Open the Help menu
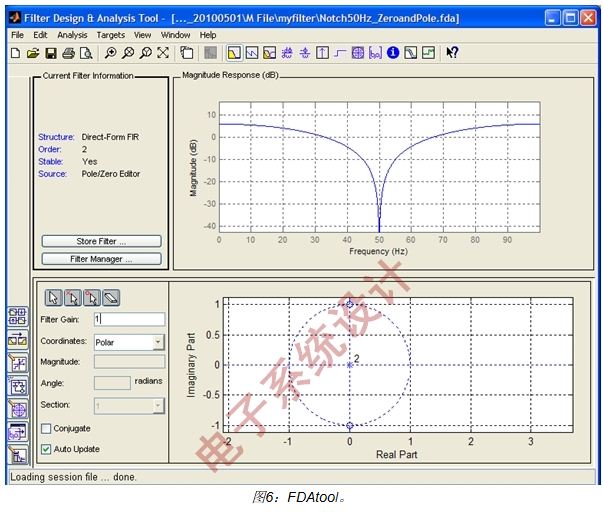The height and width of the screenshot is (512, 603). 208,35
